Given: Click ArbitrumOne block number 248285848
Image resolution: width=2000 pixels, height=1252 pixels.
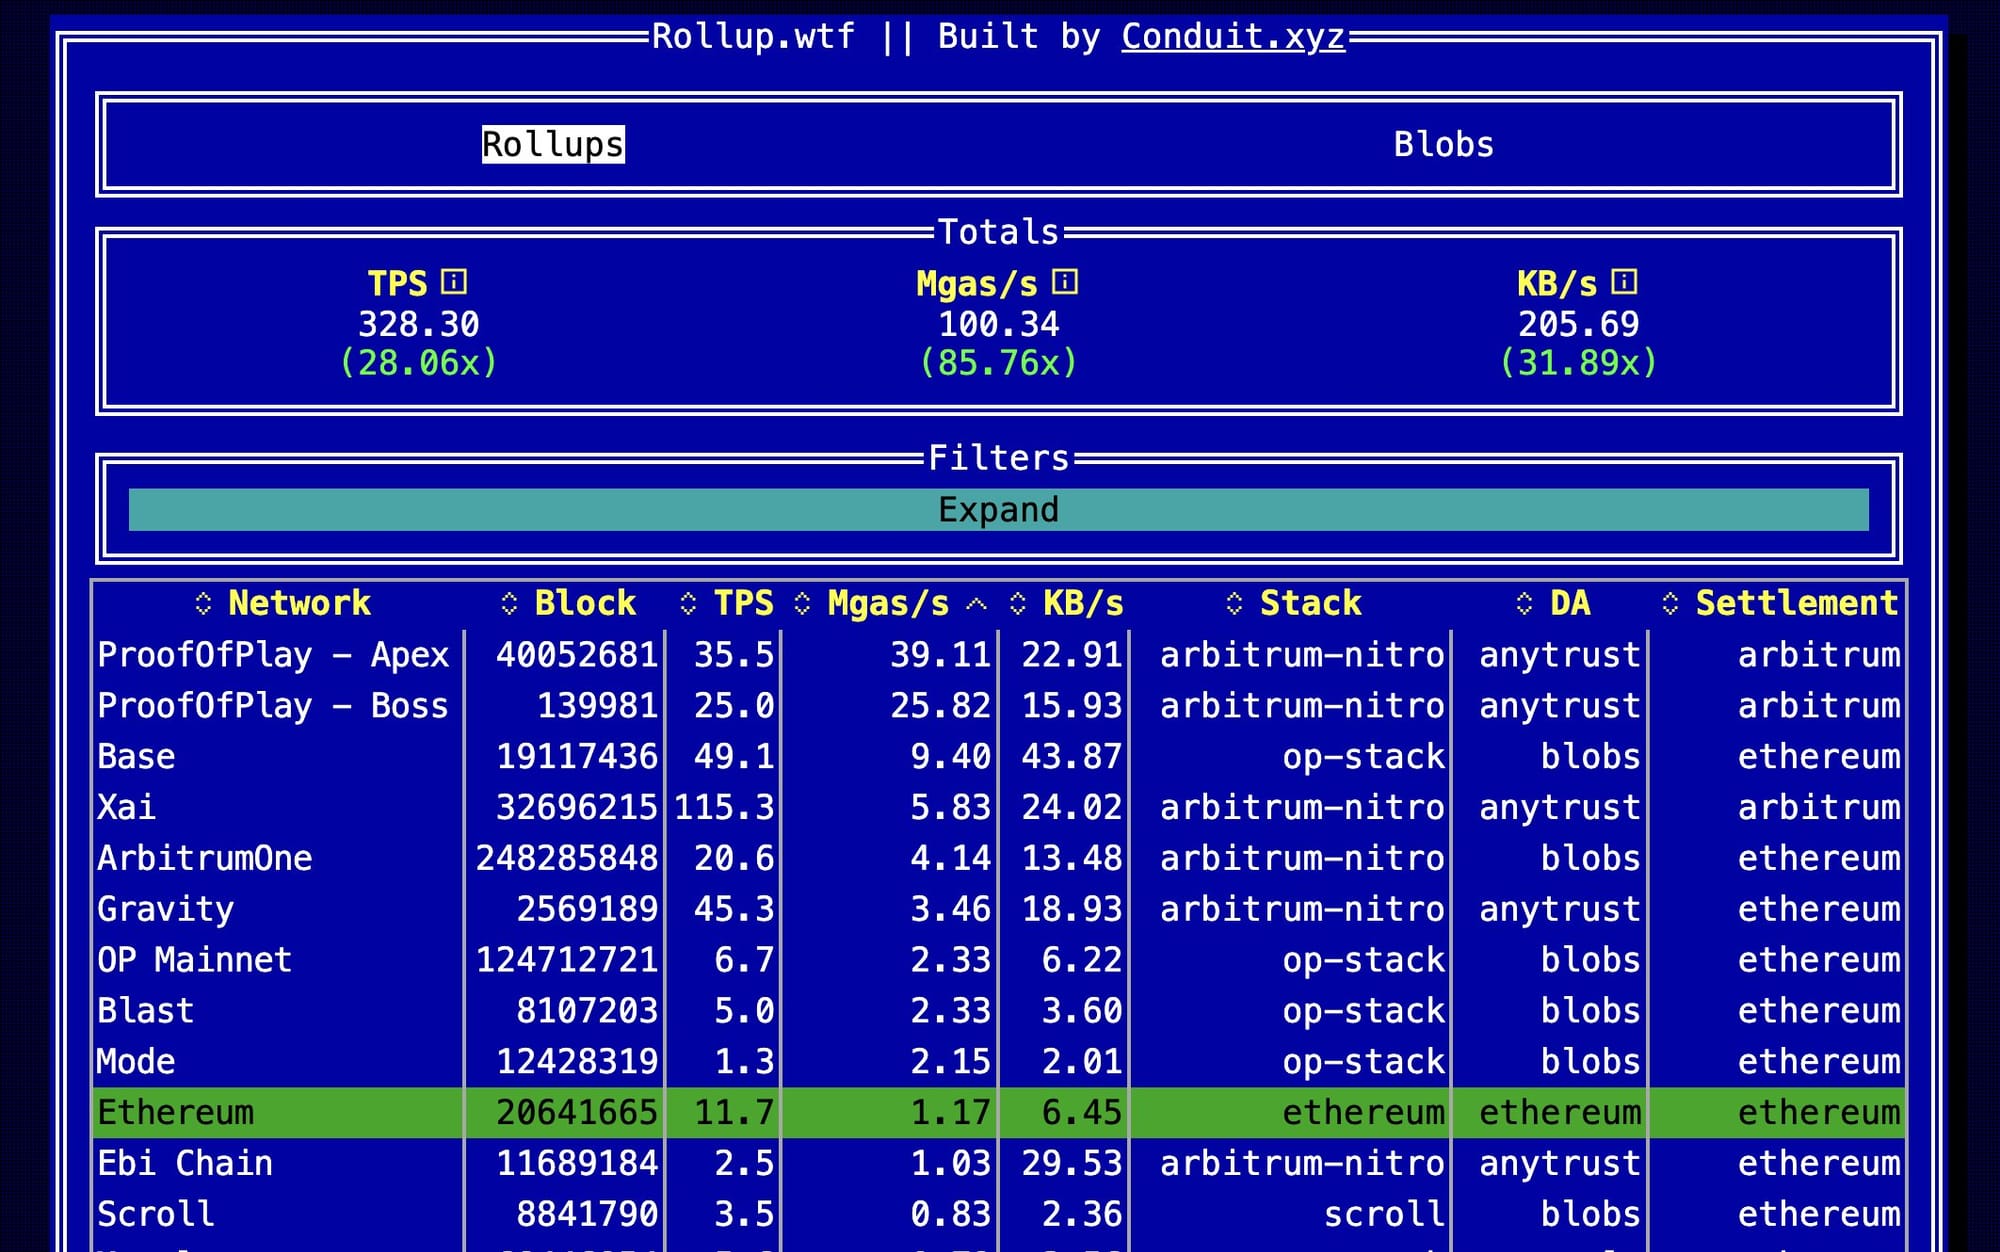Looking at the screenshot, I should pos(567,858).
